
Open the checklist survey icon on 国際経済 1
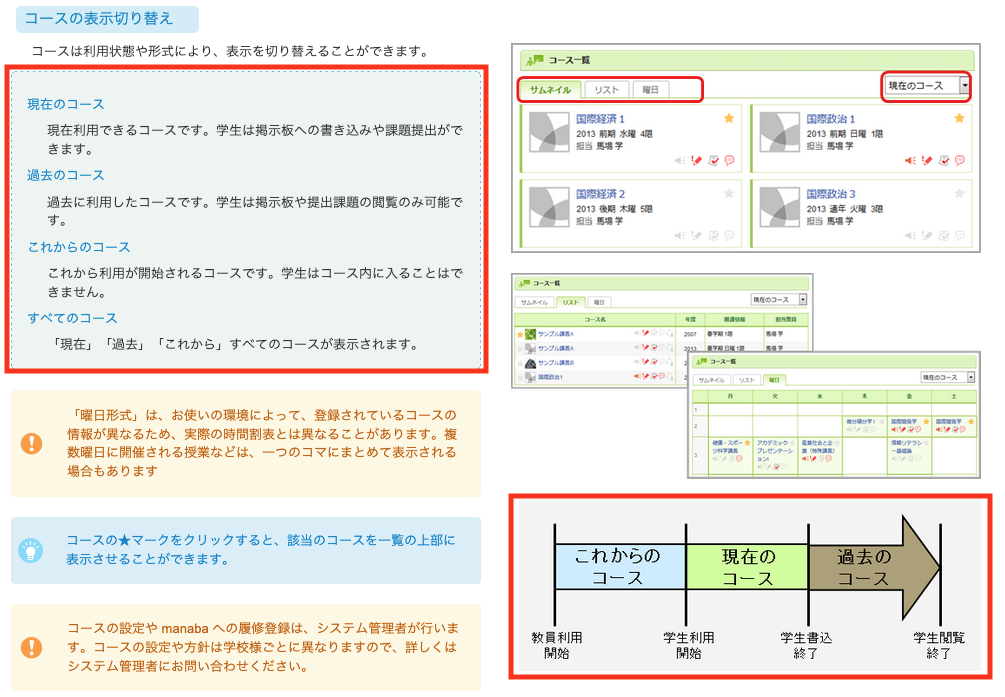(713, 160)
